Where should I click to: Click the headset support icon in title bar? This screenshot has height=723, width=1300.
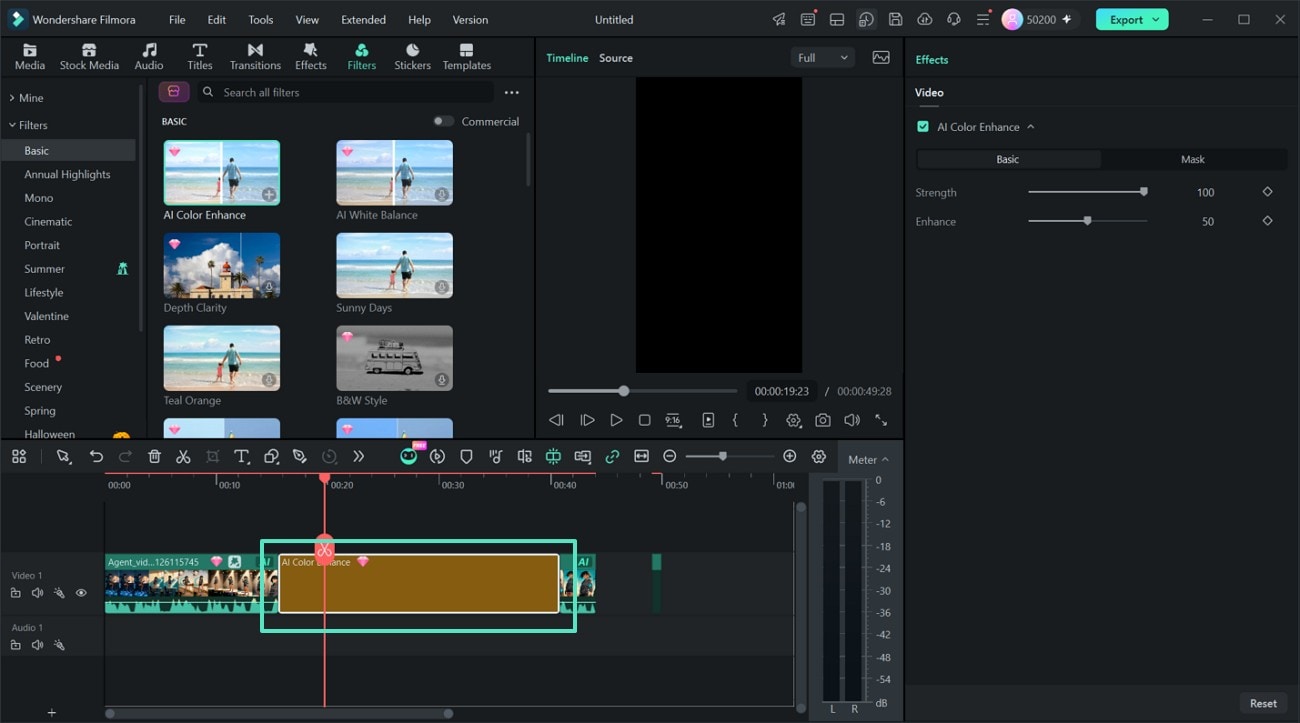[953, 19]
